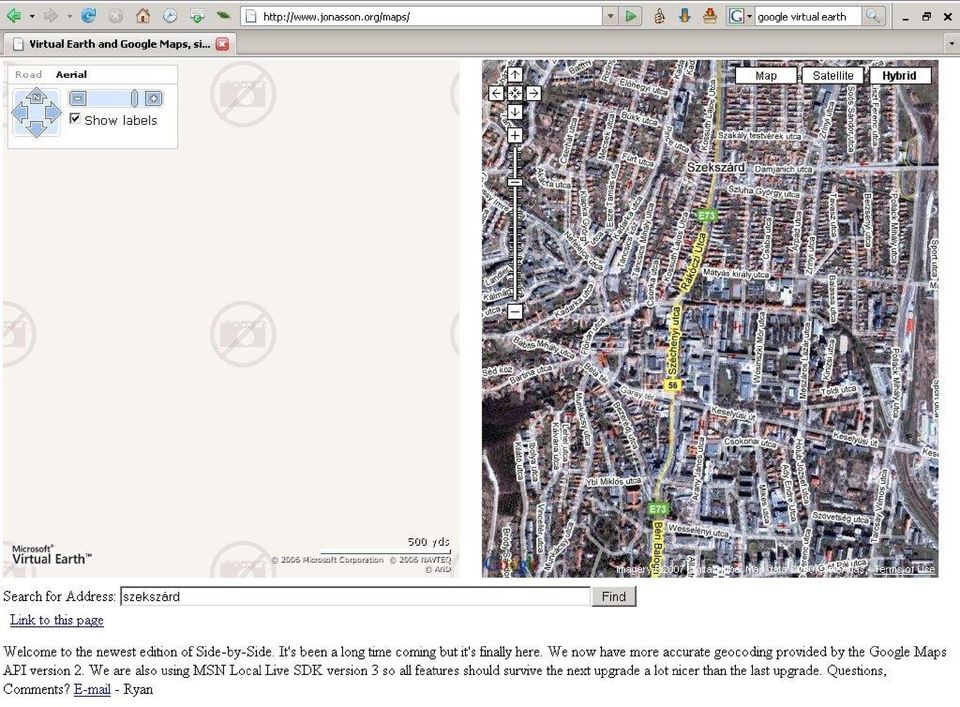
Task: Pan Virtual Earth map right
Action: click(x=53, y=113)
